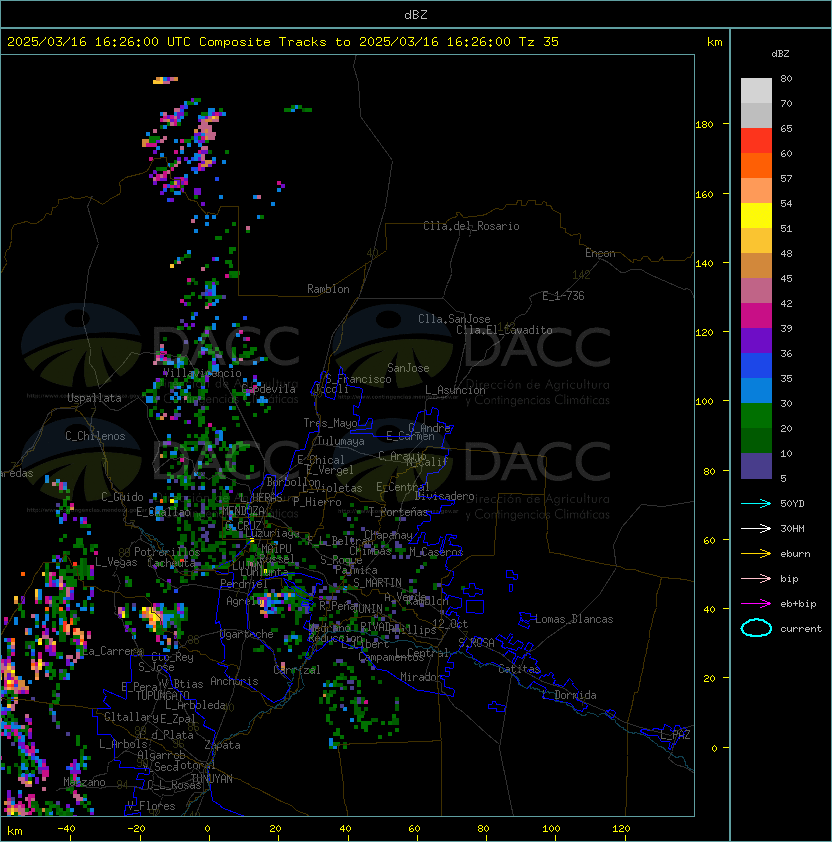This screenshot has height=842, width=832.
Task: Click the 'SanJose' map label near S_Francisco
Action: click(x=408, y=368)
